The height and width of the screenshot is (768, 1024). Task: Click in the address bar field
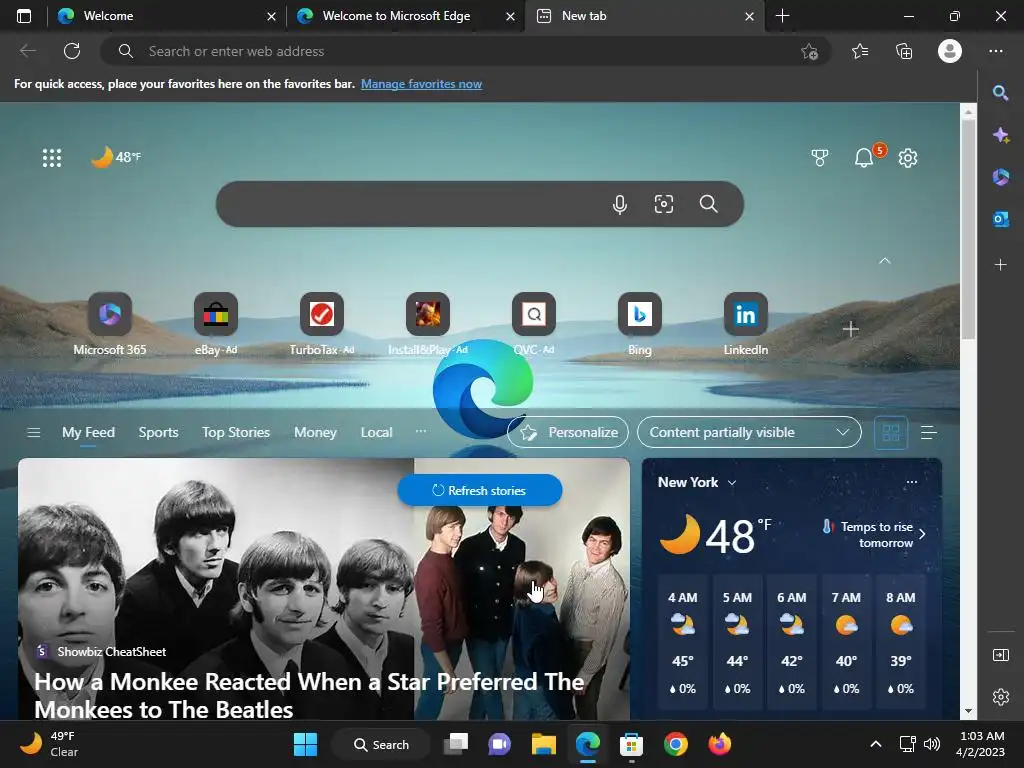(466, 51)
